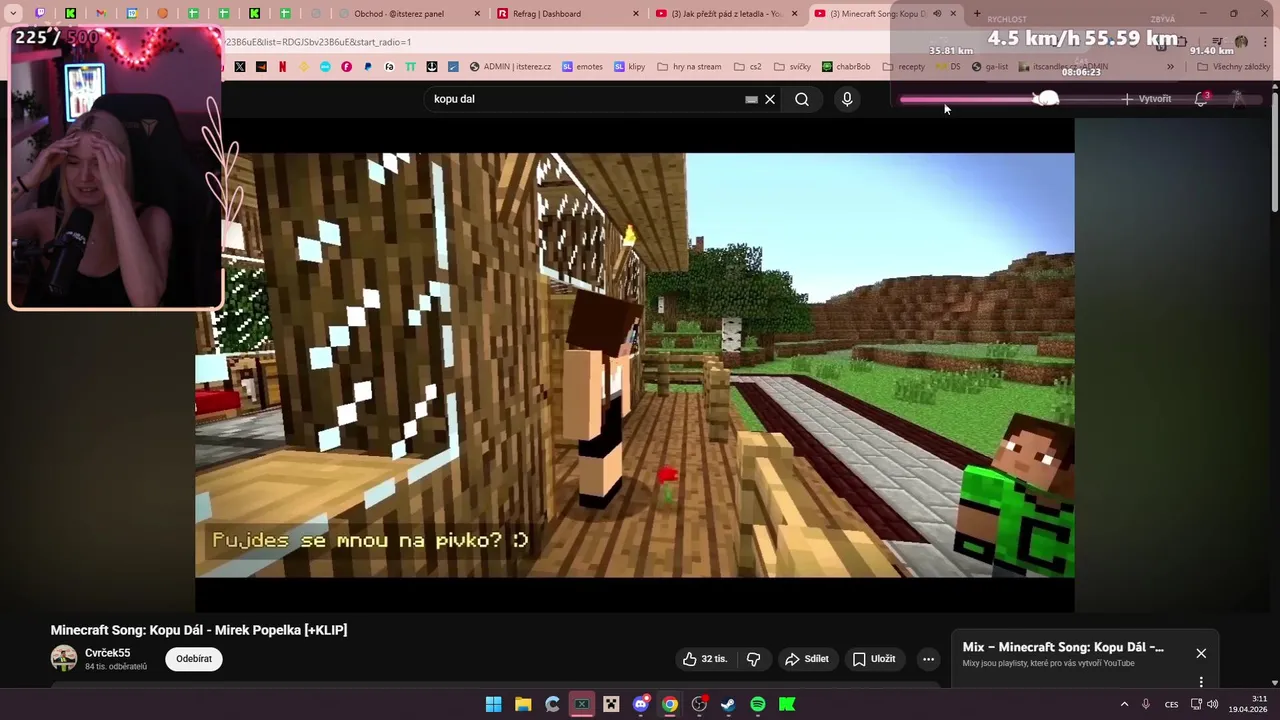Save the video with Uložit
Screen dimensions: 1280x720
874,659
